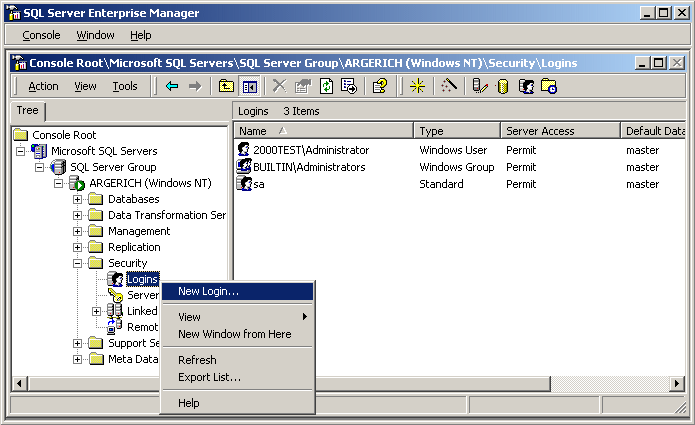Click the Up one level folder icon
The height and width of the screenshot is (425, 695).
coord(226,86)
